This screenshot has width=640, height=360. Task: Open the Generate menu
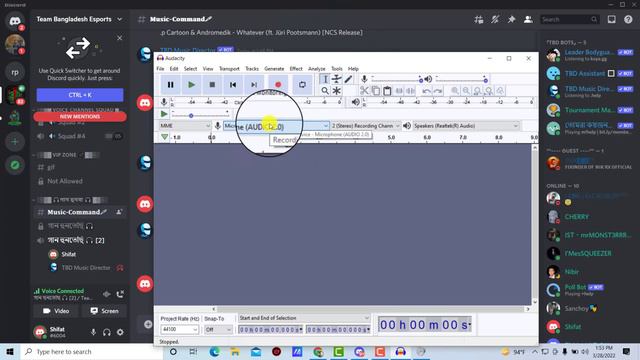274,69
